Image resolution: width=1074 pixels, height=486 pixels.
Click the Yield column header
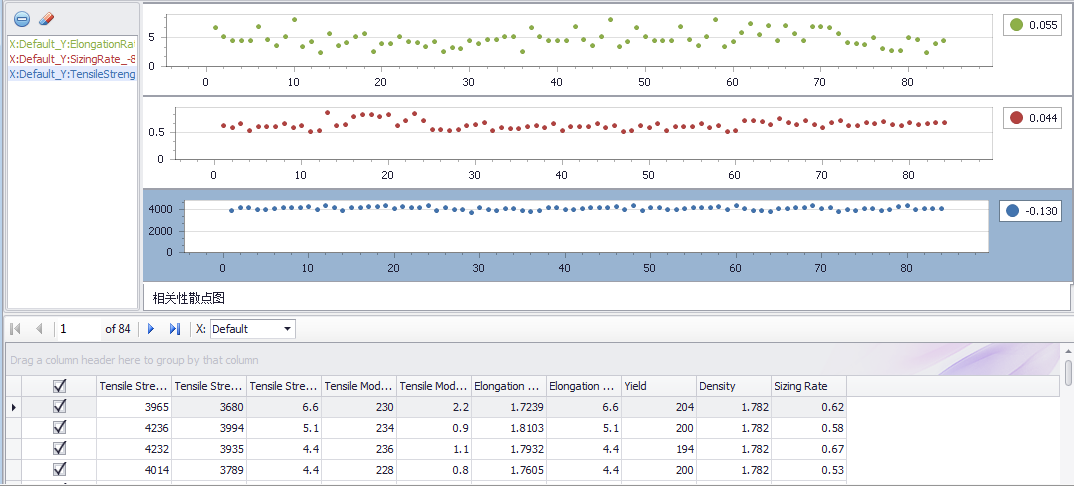pos(659,386)
